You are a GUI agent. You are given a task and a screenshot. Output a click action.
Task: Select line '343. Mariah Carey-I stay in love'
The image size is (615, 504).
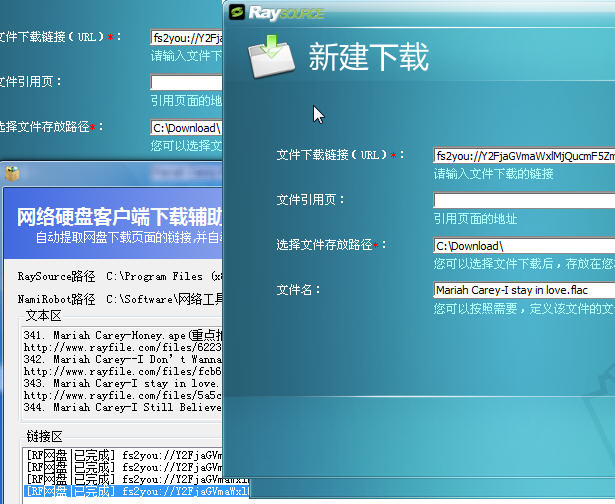[x=123, y=383]
